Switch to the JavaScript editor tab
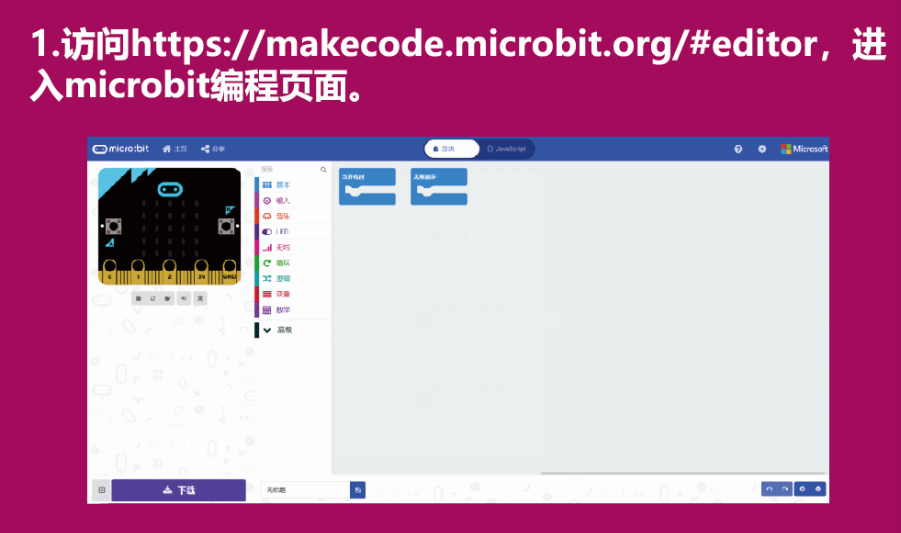Screen dimensions: 901x533 506,149
